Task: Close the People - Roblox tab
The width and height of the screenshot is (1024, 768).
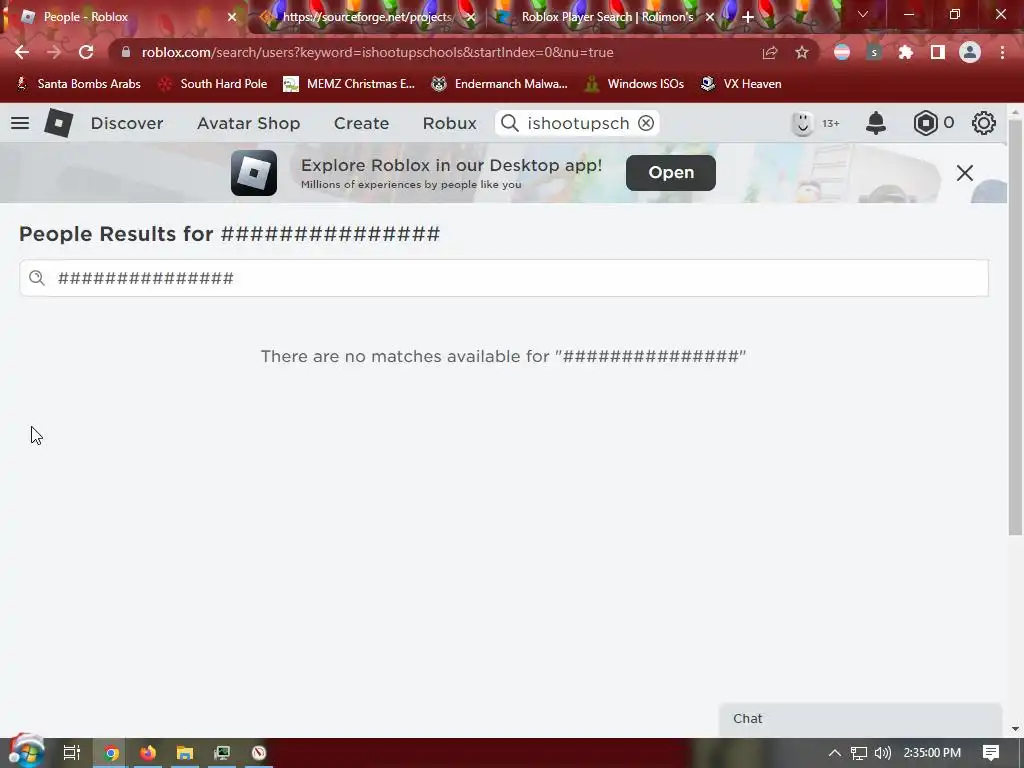Action: [232, 17]
